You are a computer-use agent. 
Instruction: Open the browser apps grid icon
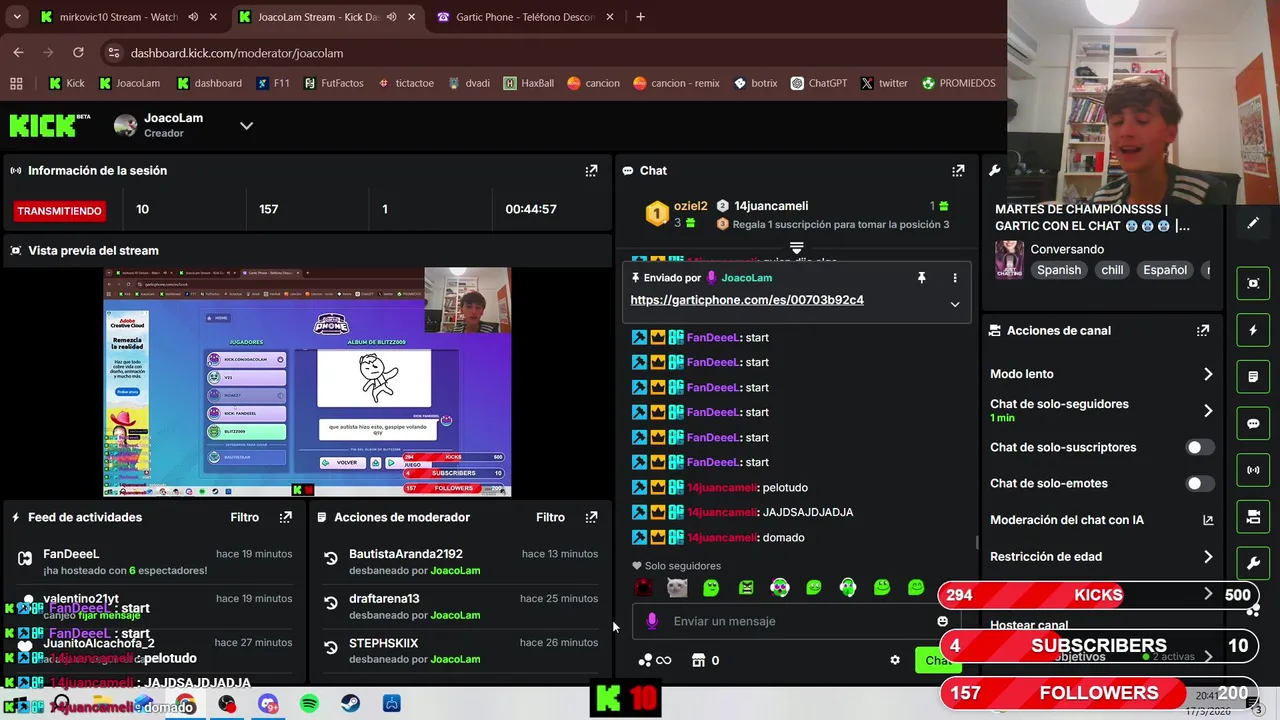pos(16,83)
